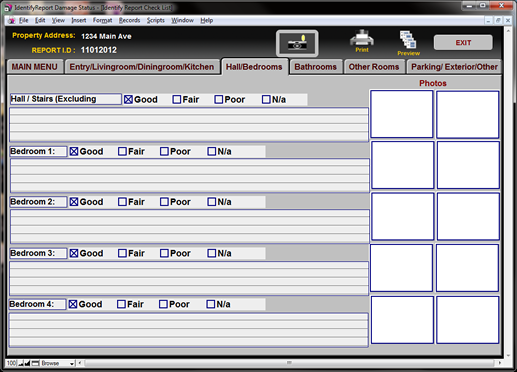Click the zoom out icon in status bar

pyautogui.click(x=21, y=363)
